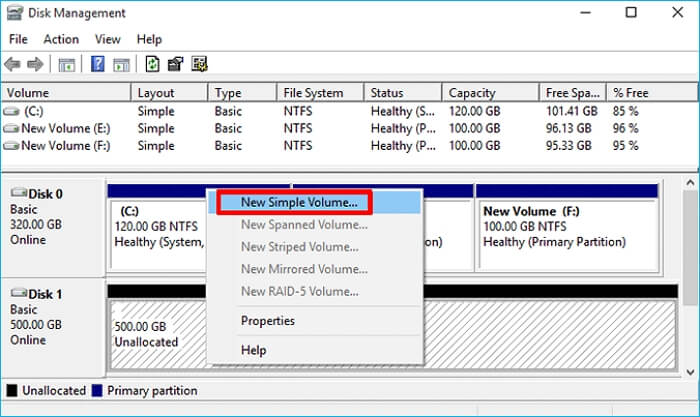The image size is (700, 417).
Task: Open Help via the blue question mark icon
Action: click(x=98, y=65)
